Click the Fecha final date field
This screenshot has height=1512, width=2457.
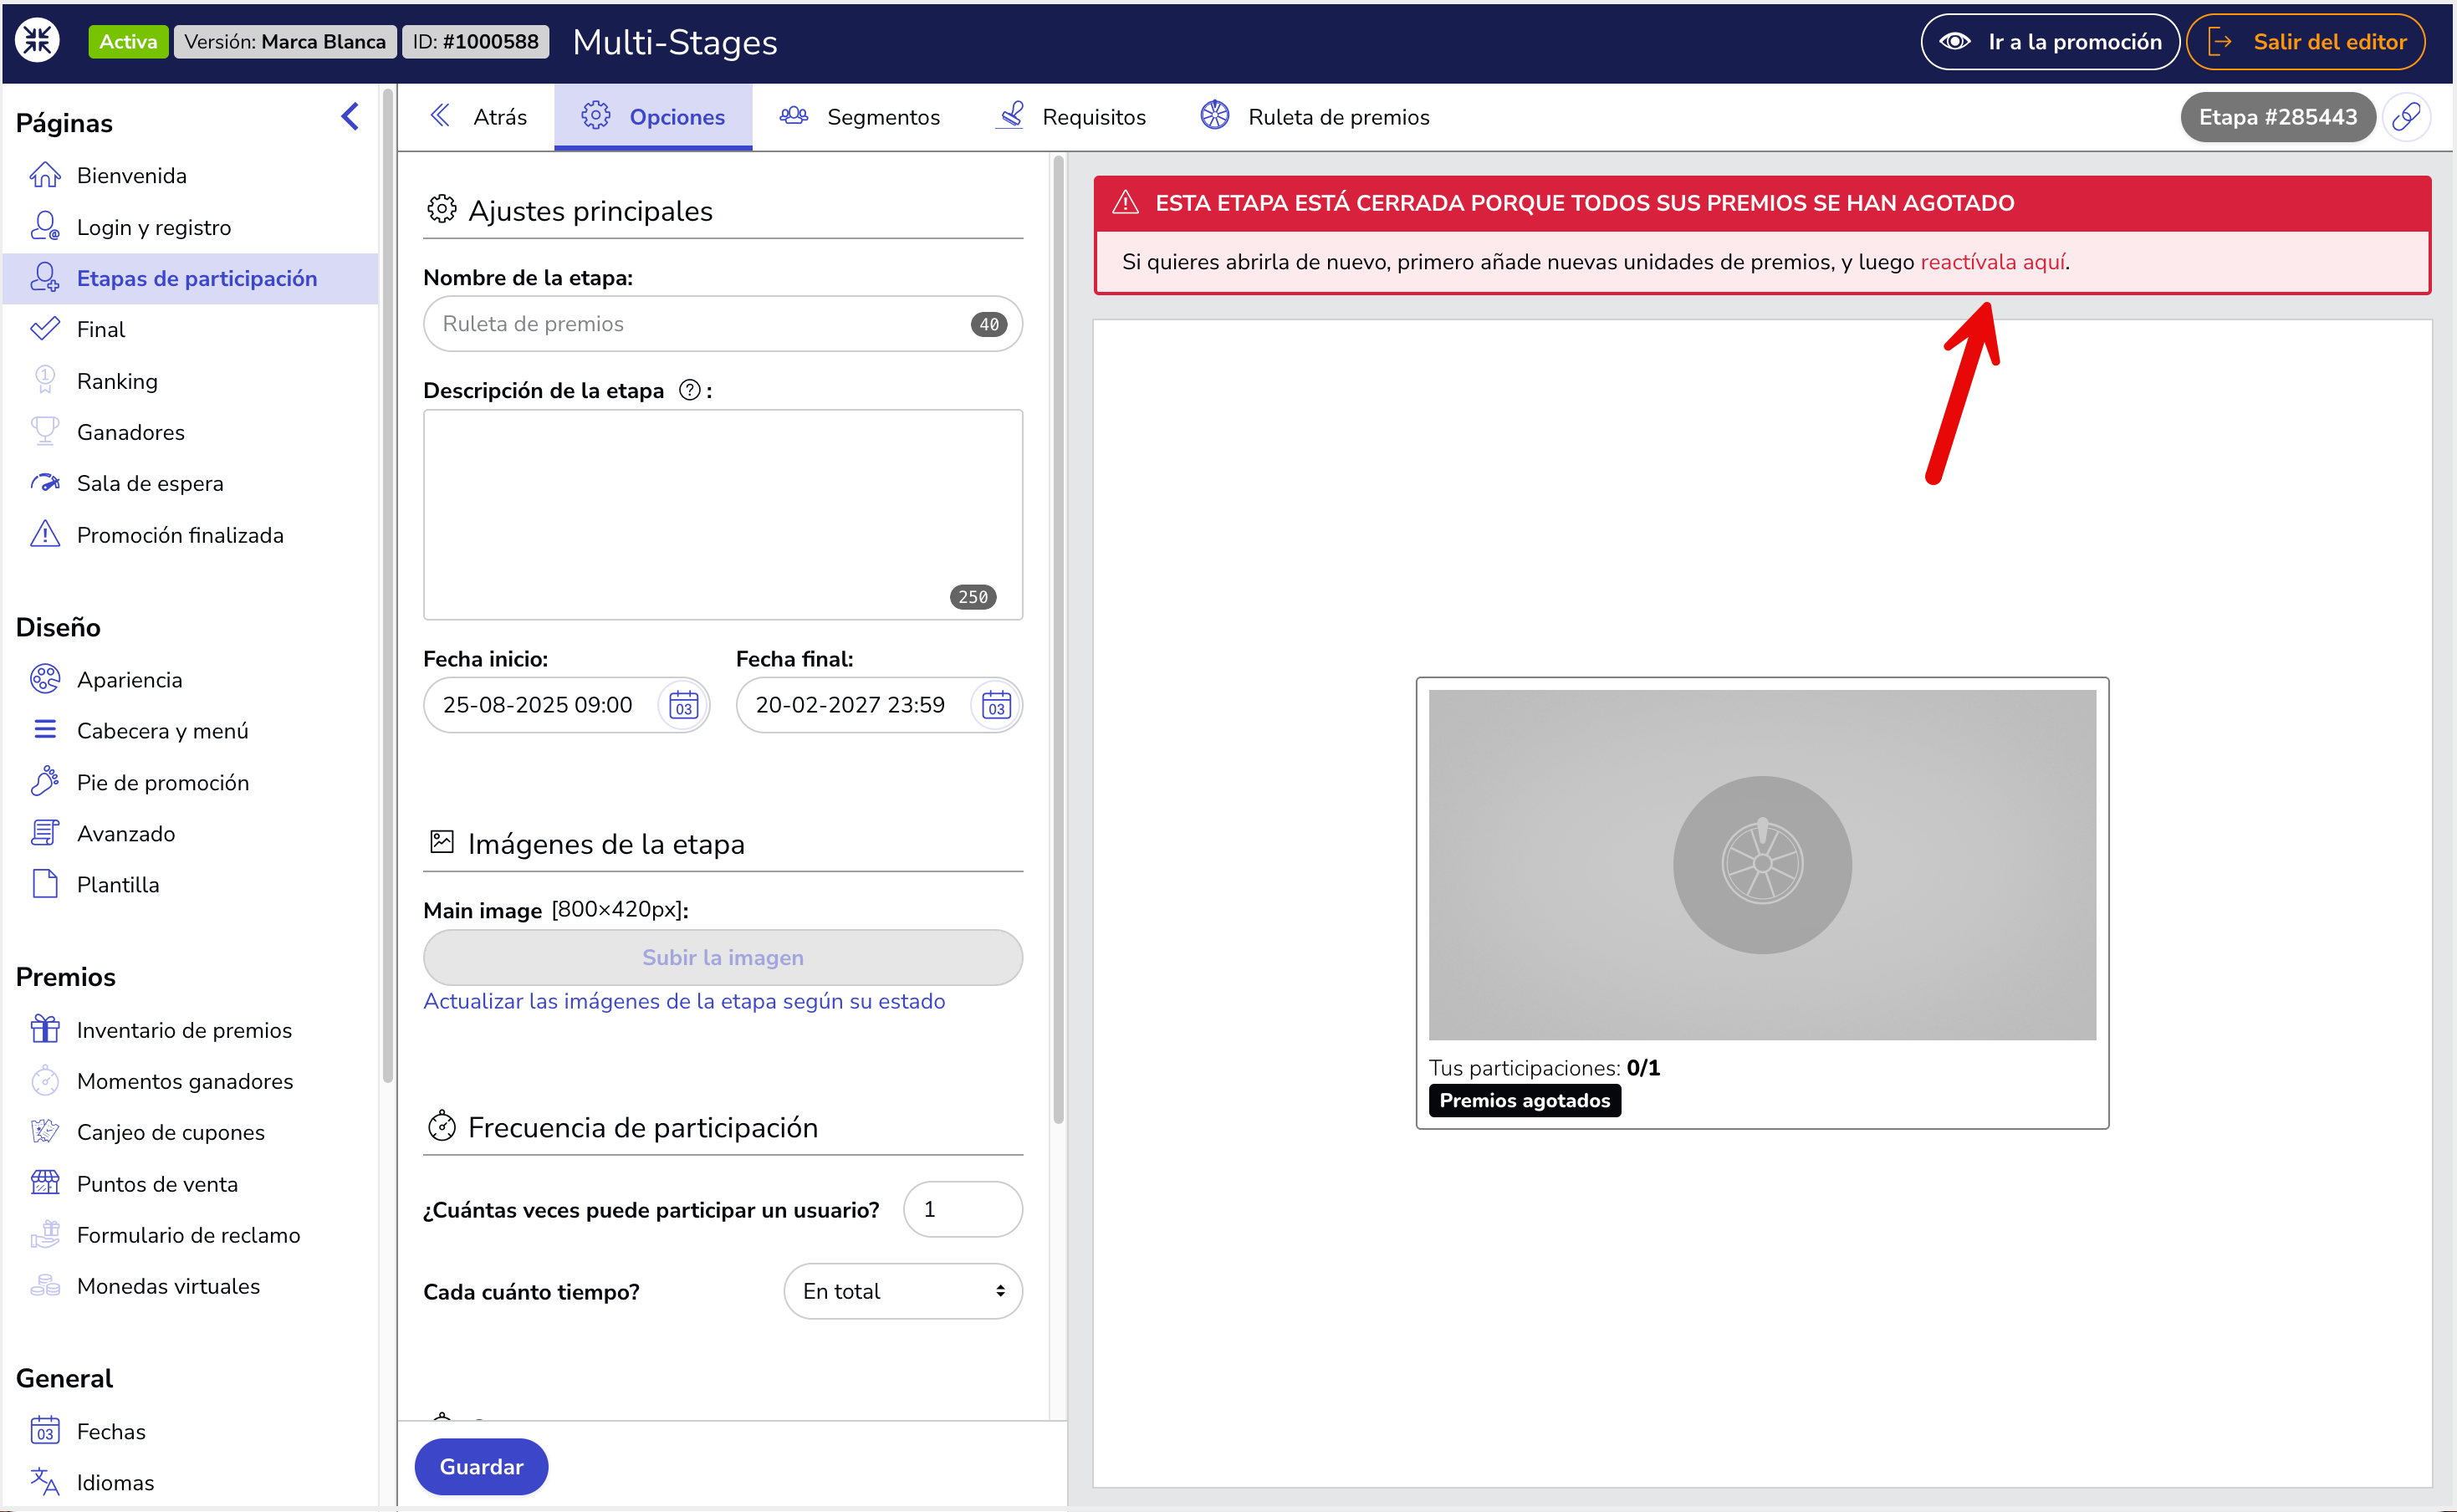[879, 705]
